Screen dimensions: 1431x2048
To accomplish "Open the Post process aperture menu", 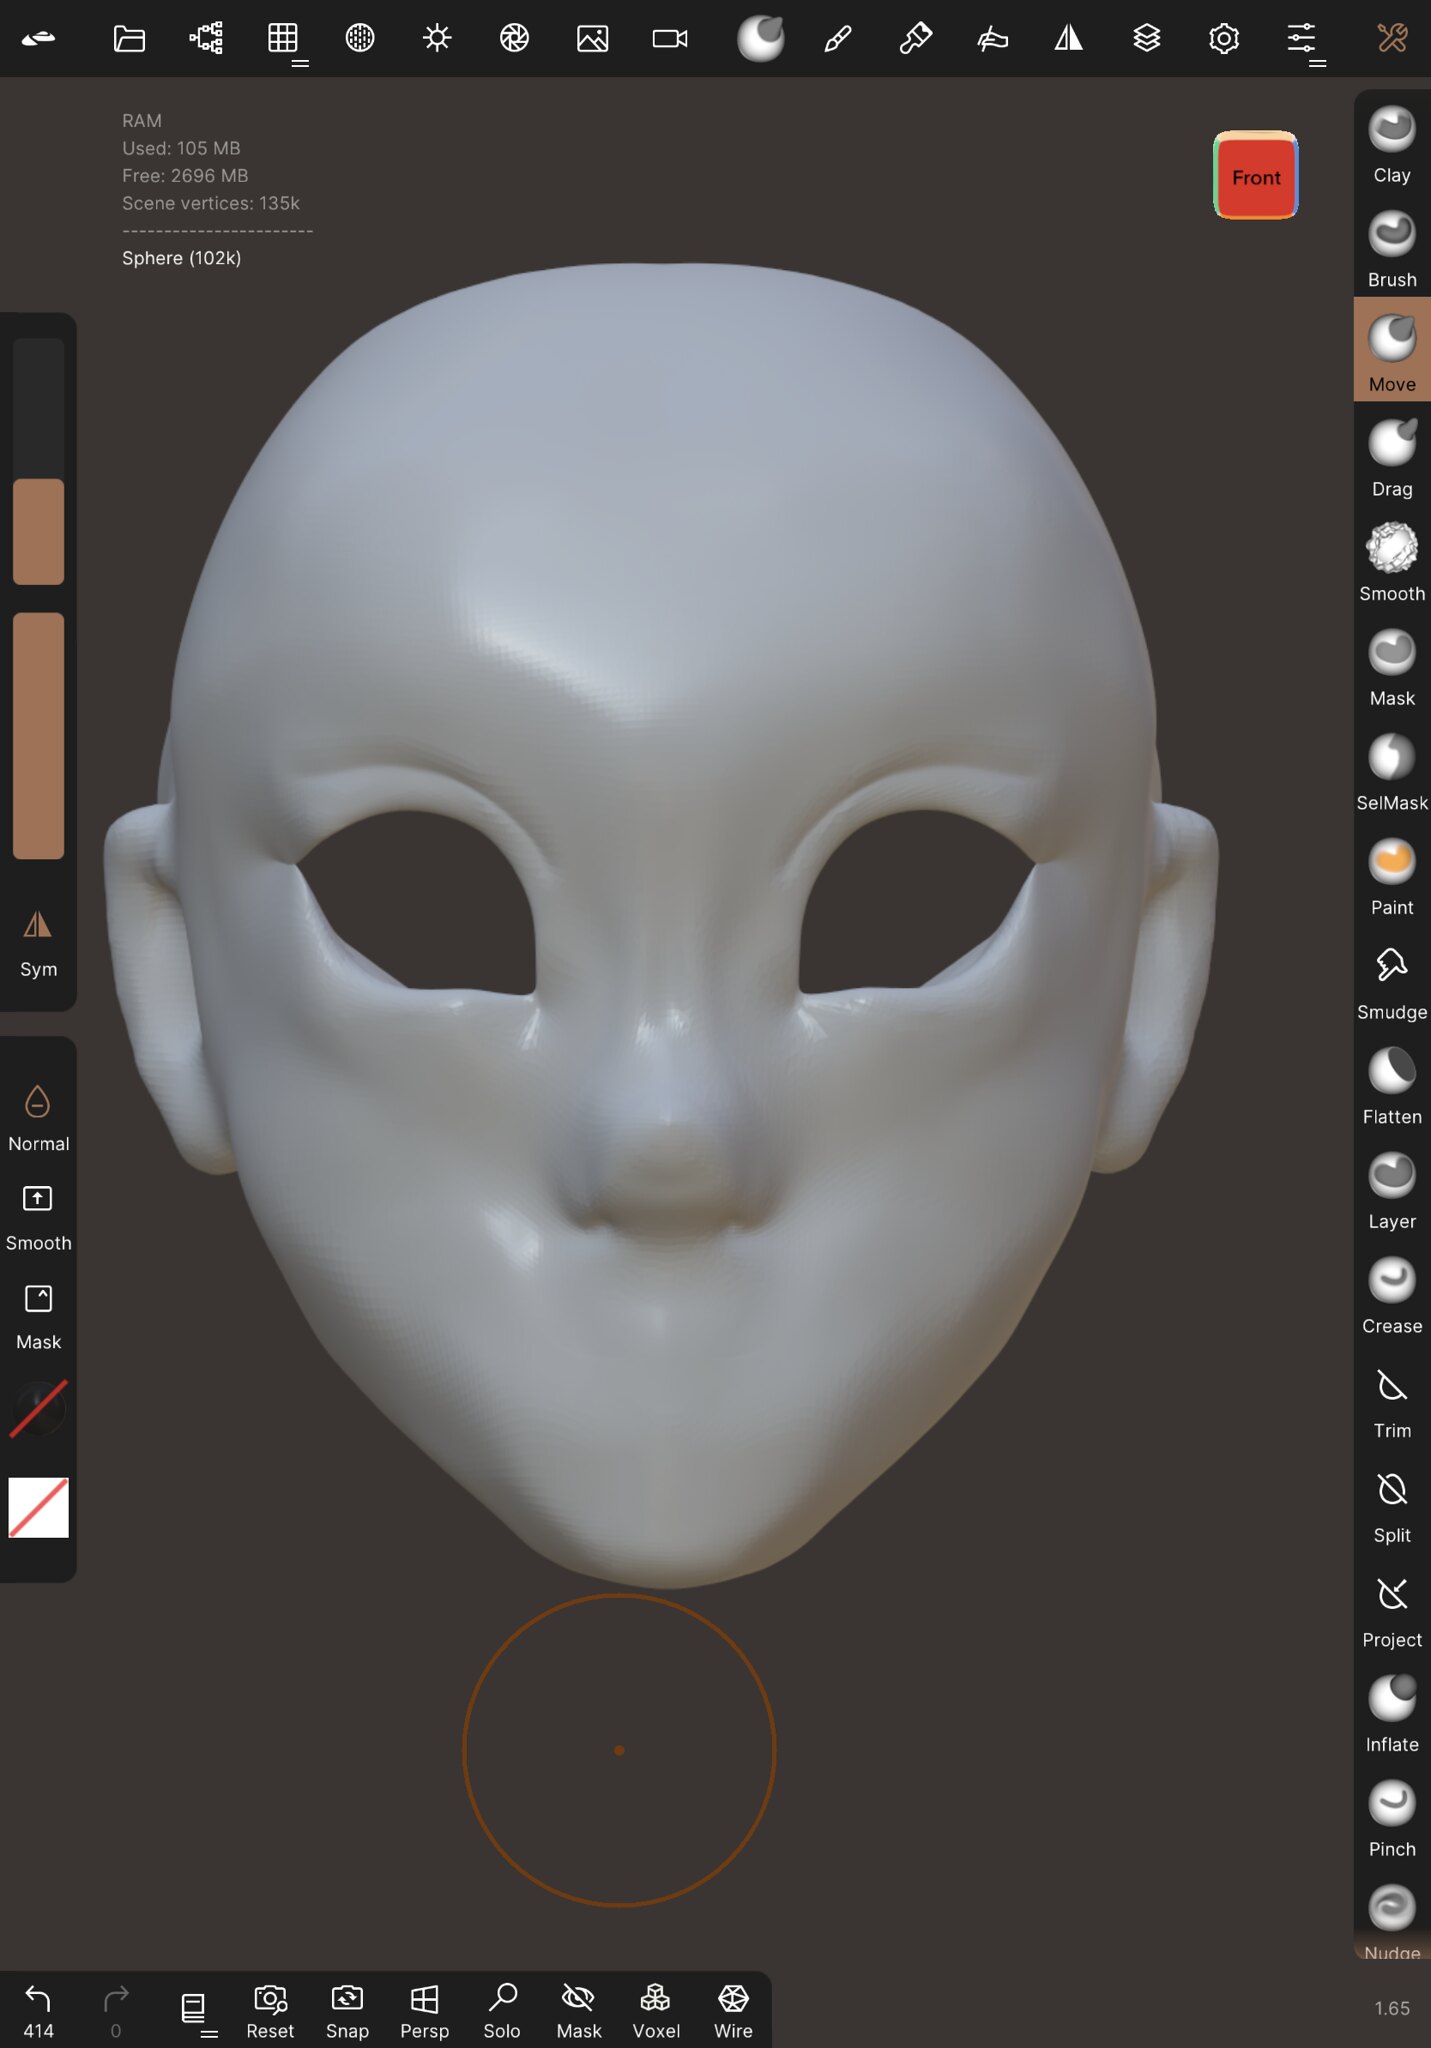I will pyautogui.click(x=514, y=39).
